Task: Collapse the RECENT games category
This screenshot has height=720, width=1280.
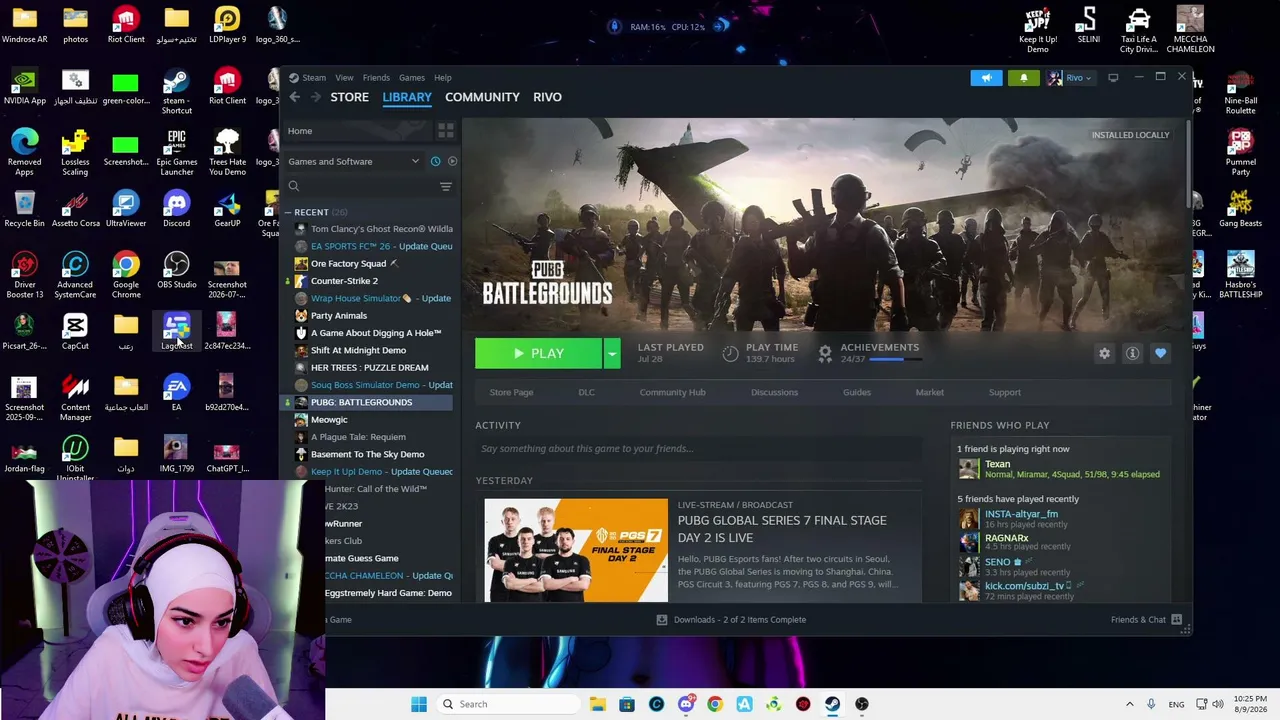Action: pos(288,212)
